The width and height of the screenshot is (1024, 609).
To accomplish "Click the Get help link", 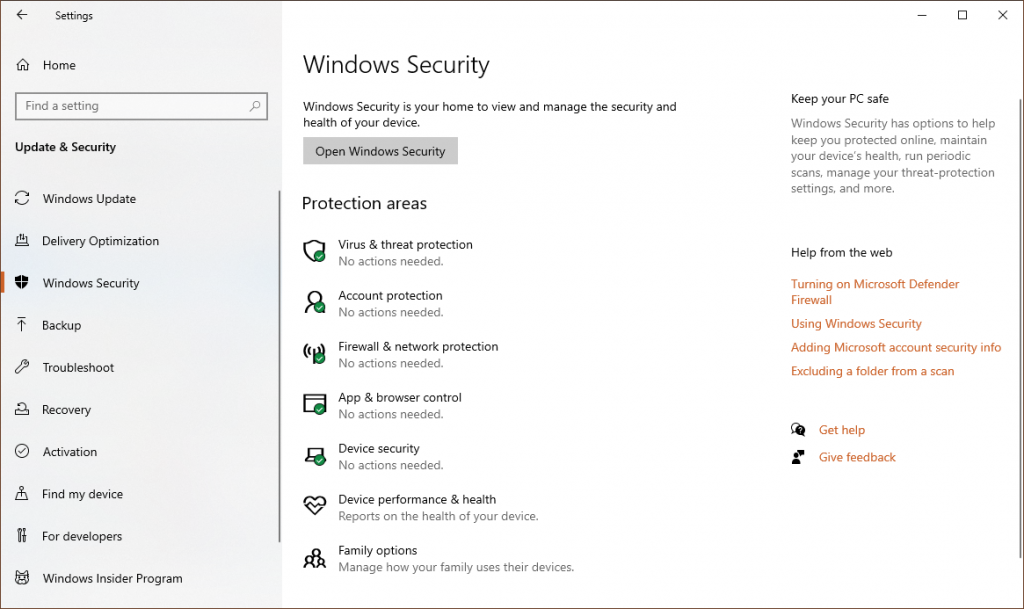I will click(x=841, y=430).
